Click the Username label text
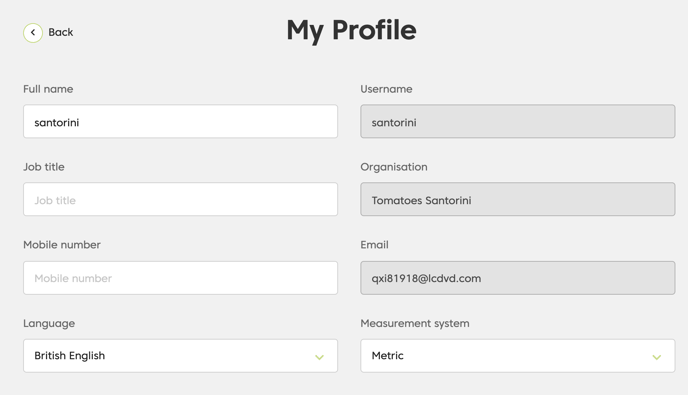Viewport: 688px width, 395px height. tap(387, 89)
